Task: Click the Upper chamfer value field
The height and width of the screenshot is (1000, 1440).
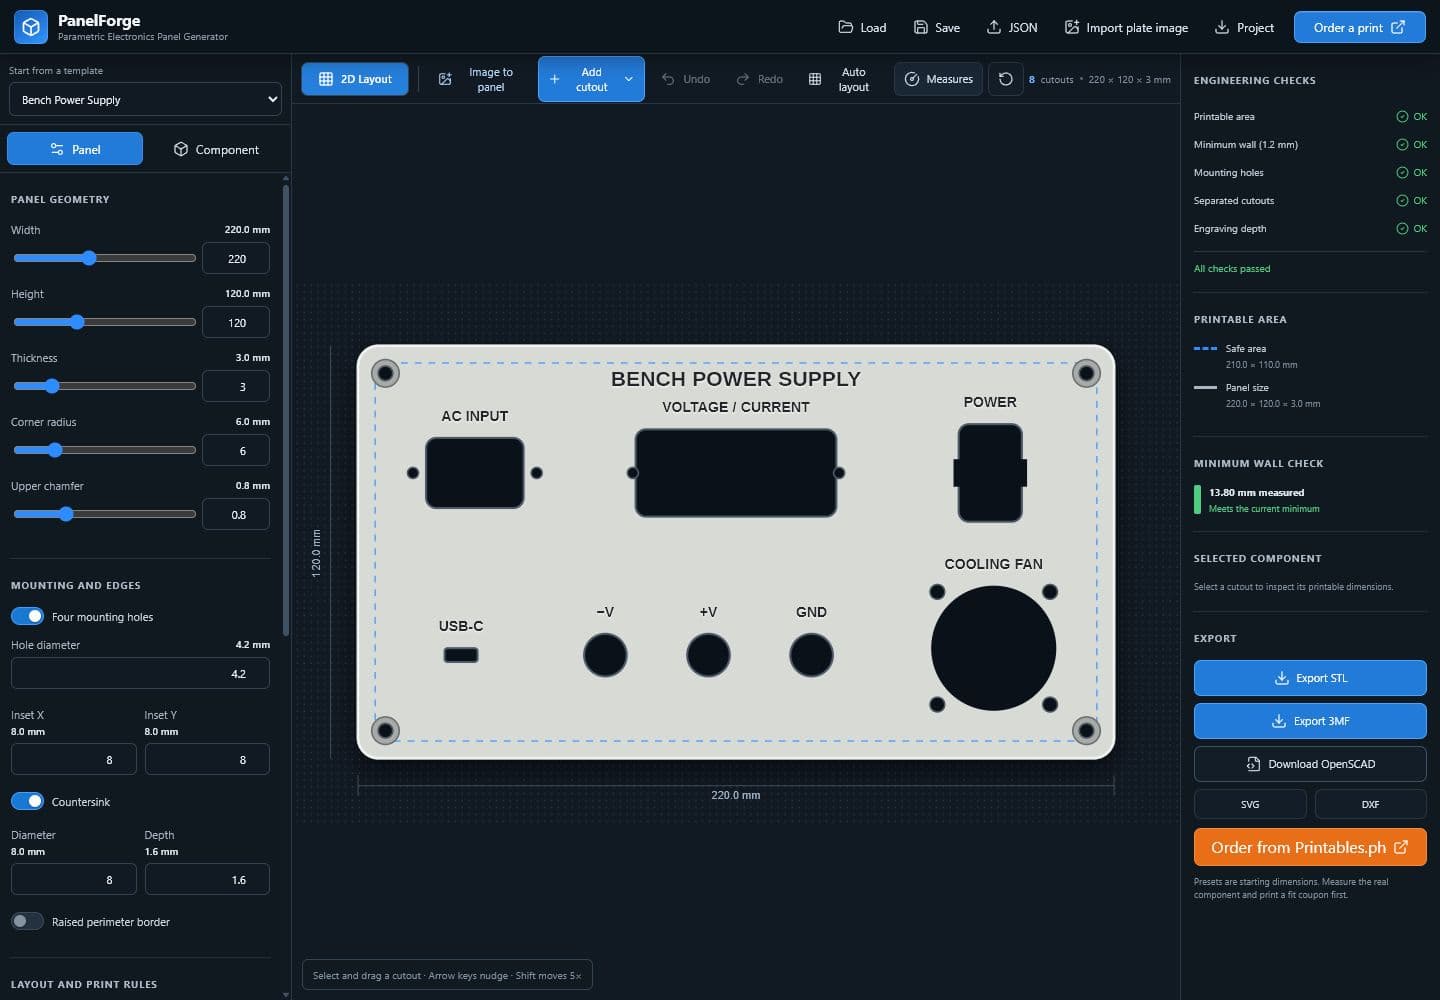Action: [236, 514]
